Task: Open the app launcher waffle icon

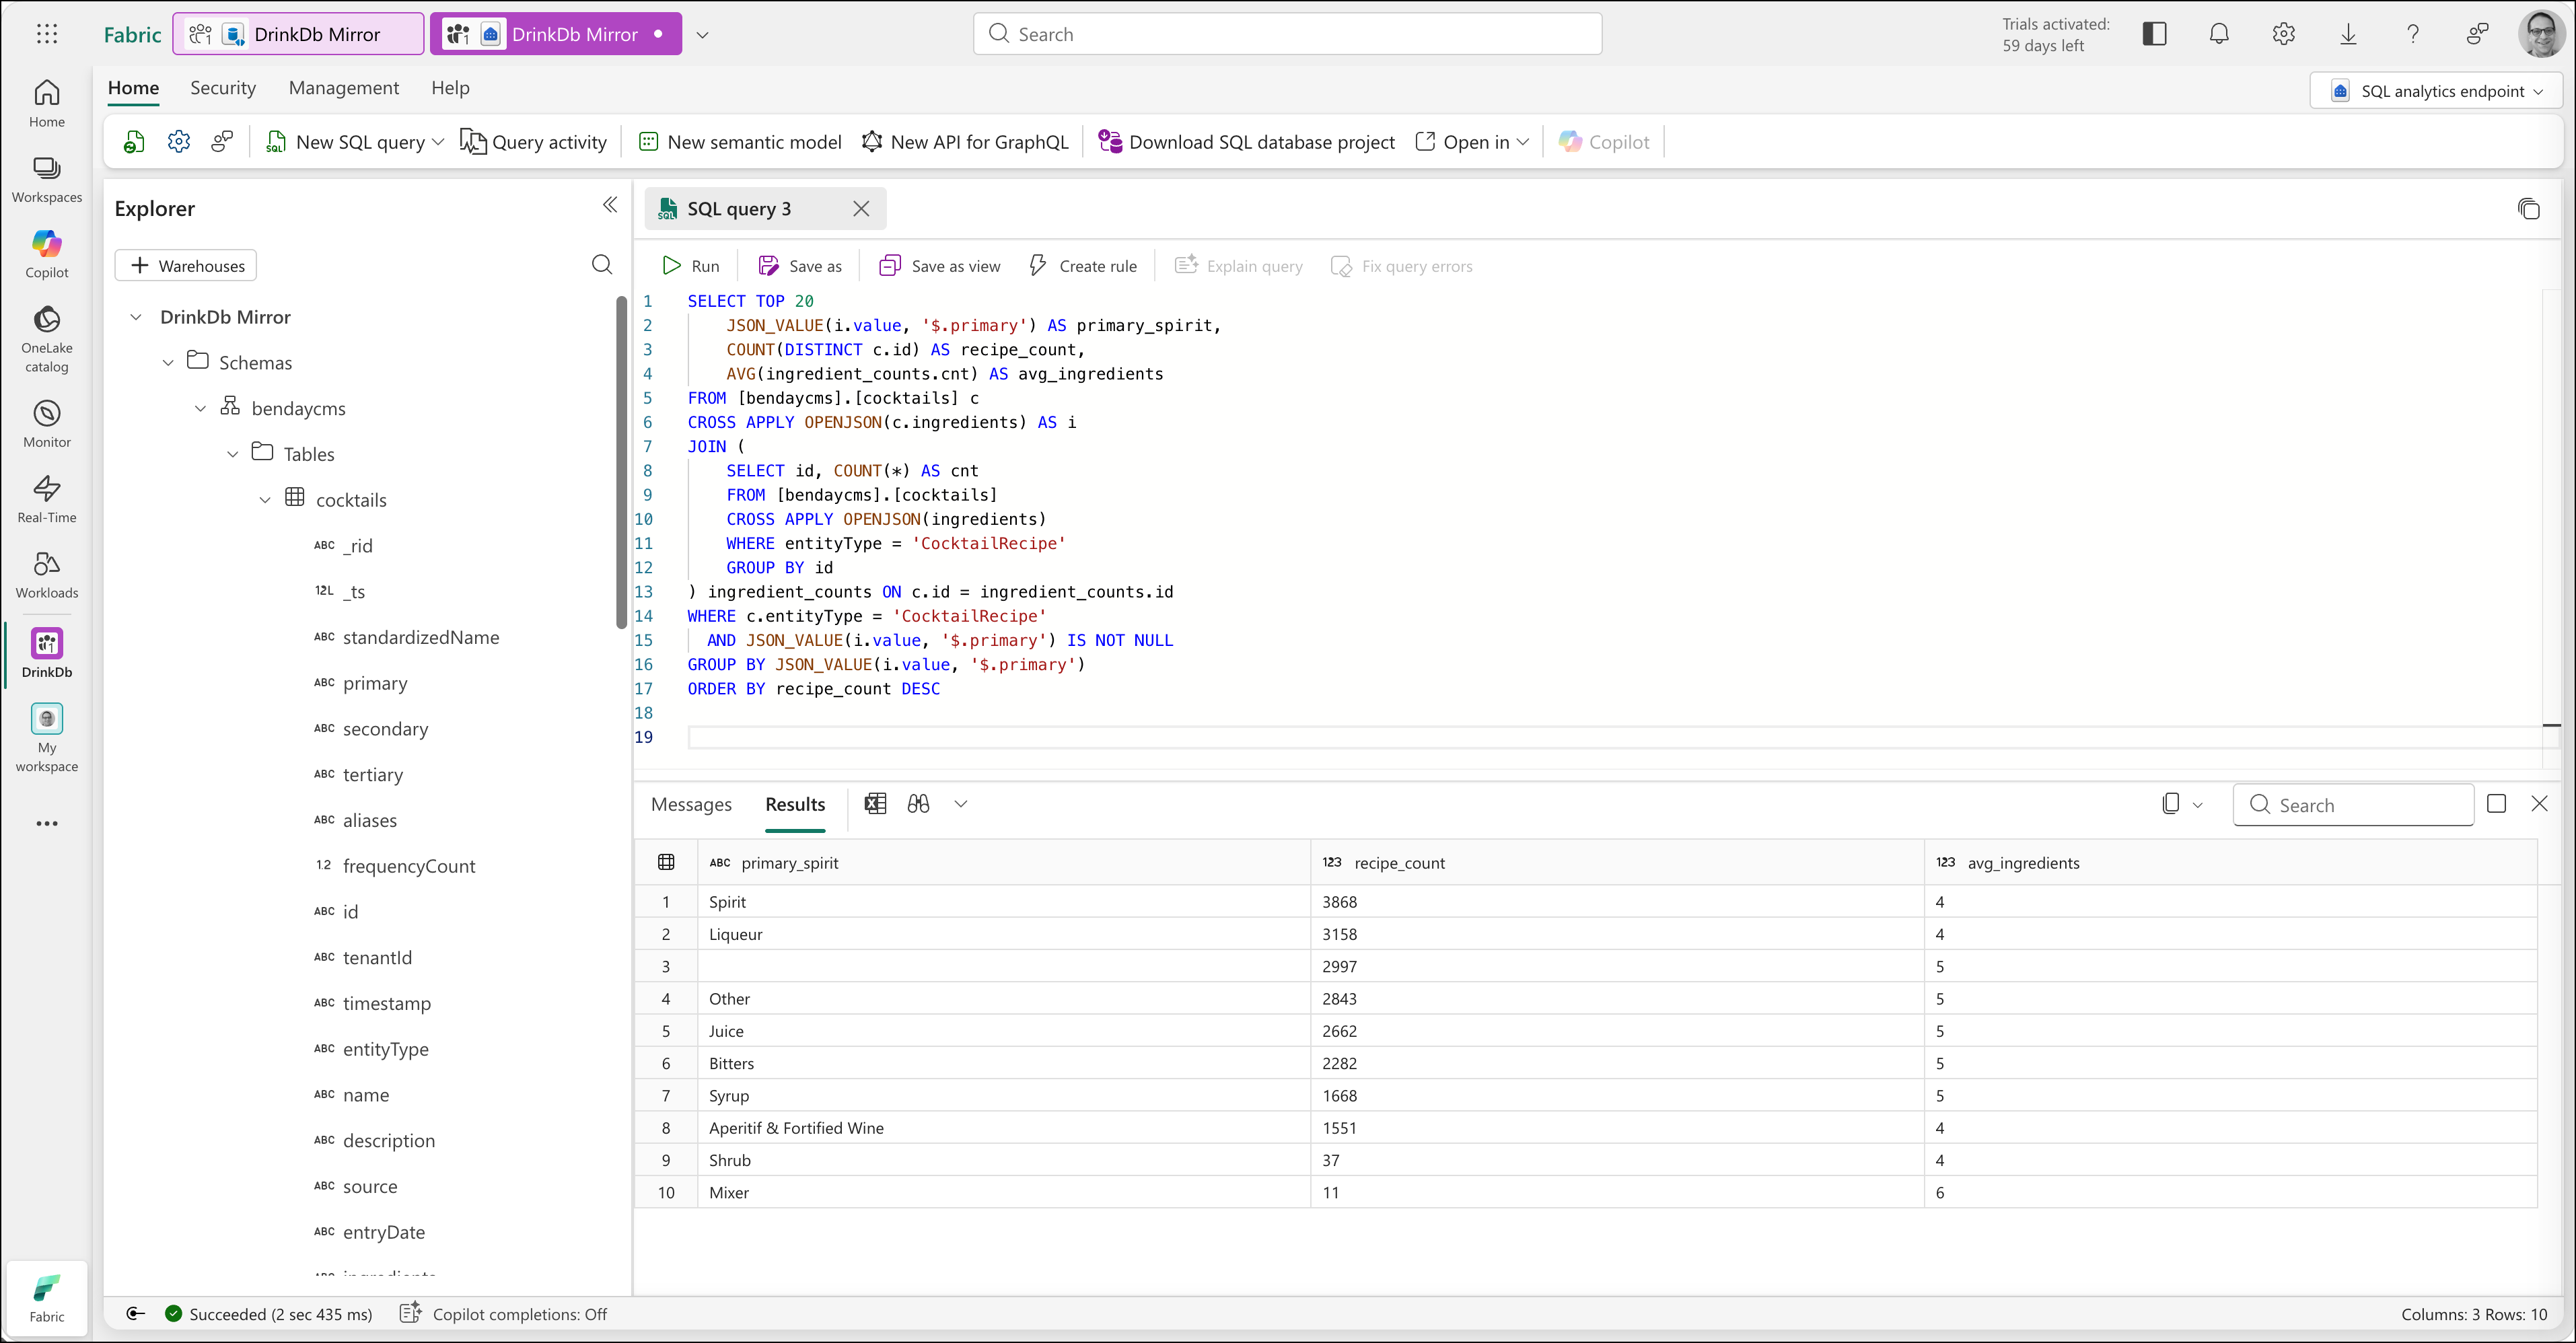Action: 47,34
